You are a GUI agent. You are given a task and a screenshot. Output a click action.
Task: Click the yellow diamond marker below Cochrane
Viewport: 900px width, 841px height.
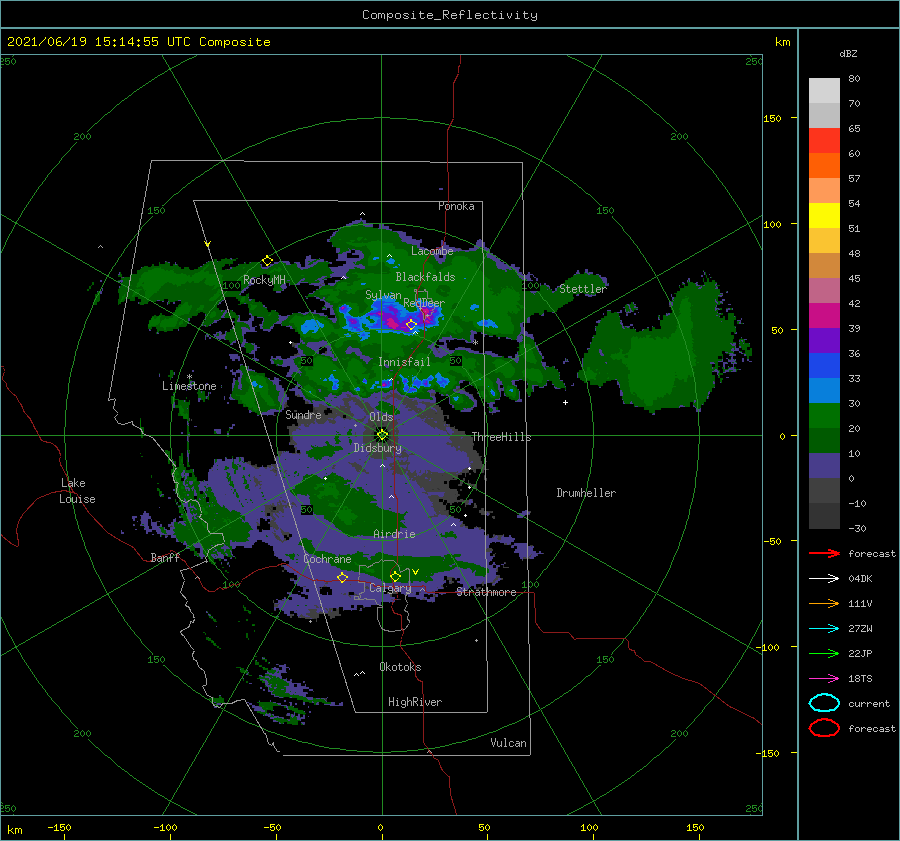click(x=342, y=577)
